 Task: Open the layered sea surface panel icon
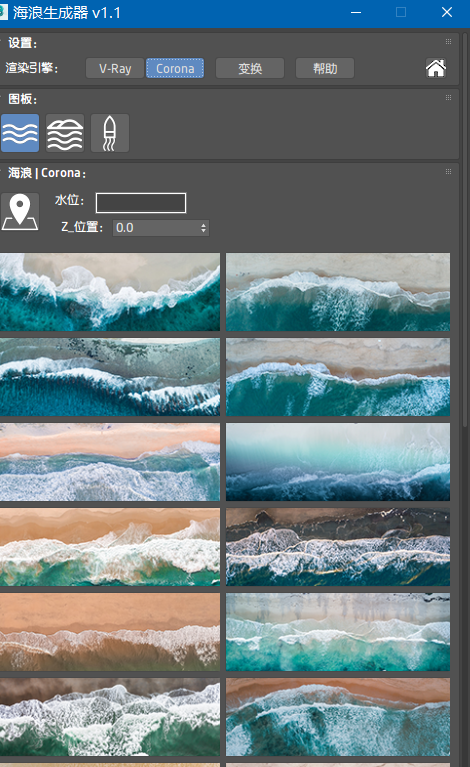(x=65, y=133)
